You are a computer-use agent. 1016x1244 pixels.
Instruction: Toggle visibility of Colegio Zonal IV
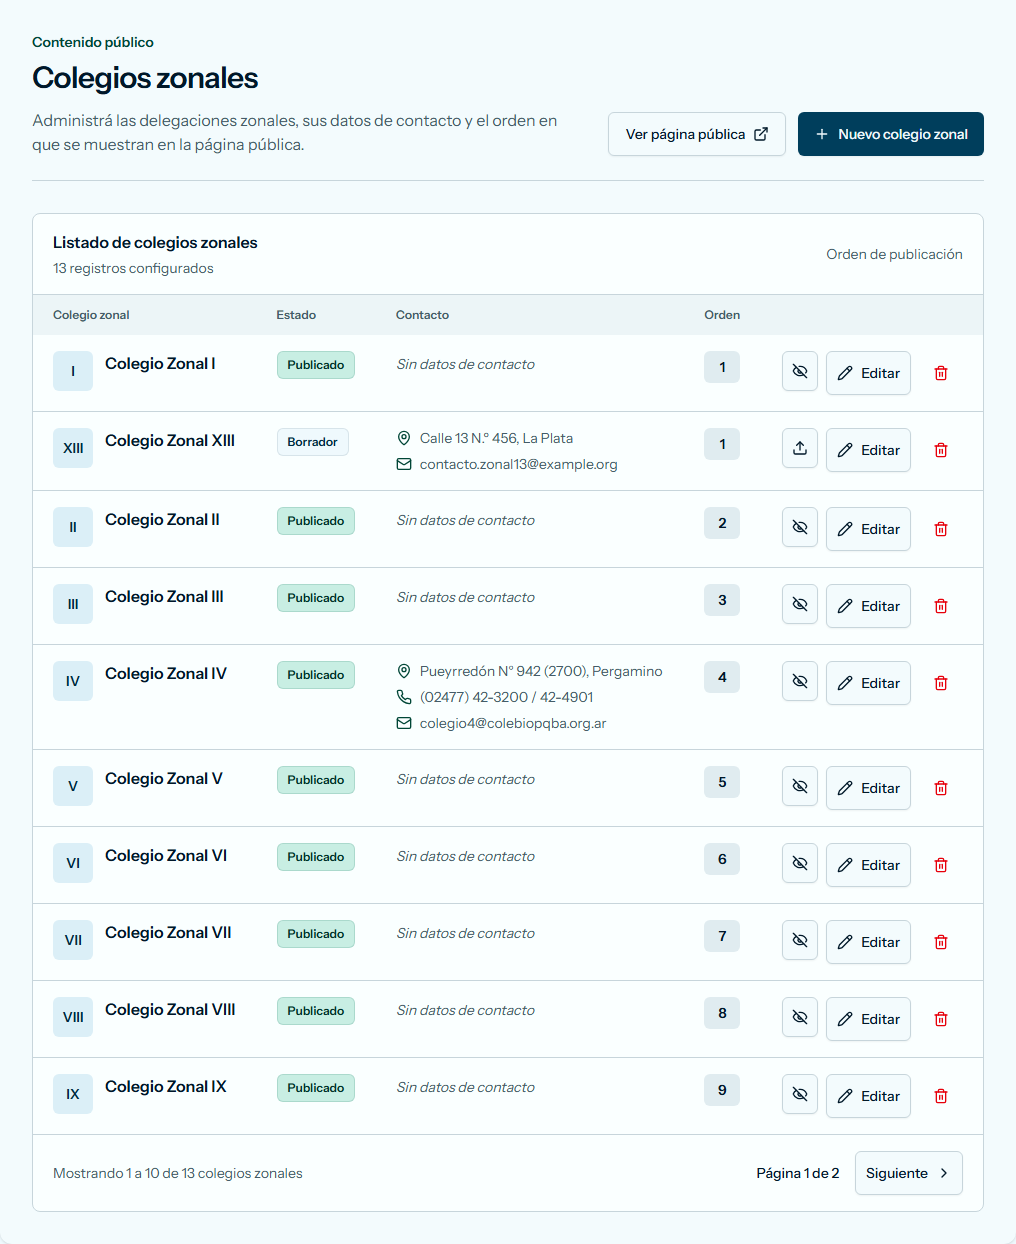pos(800,681)
